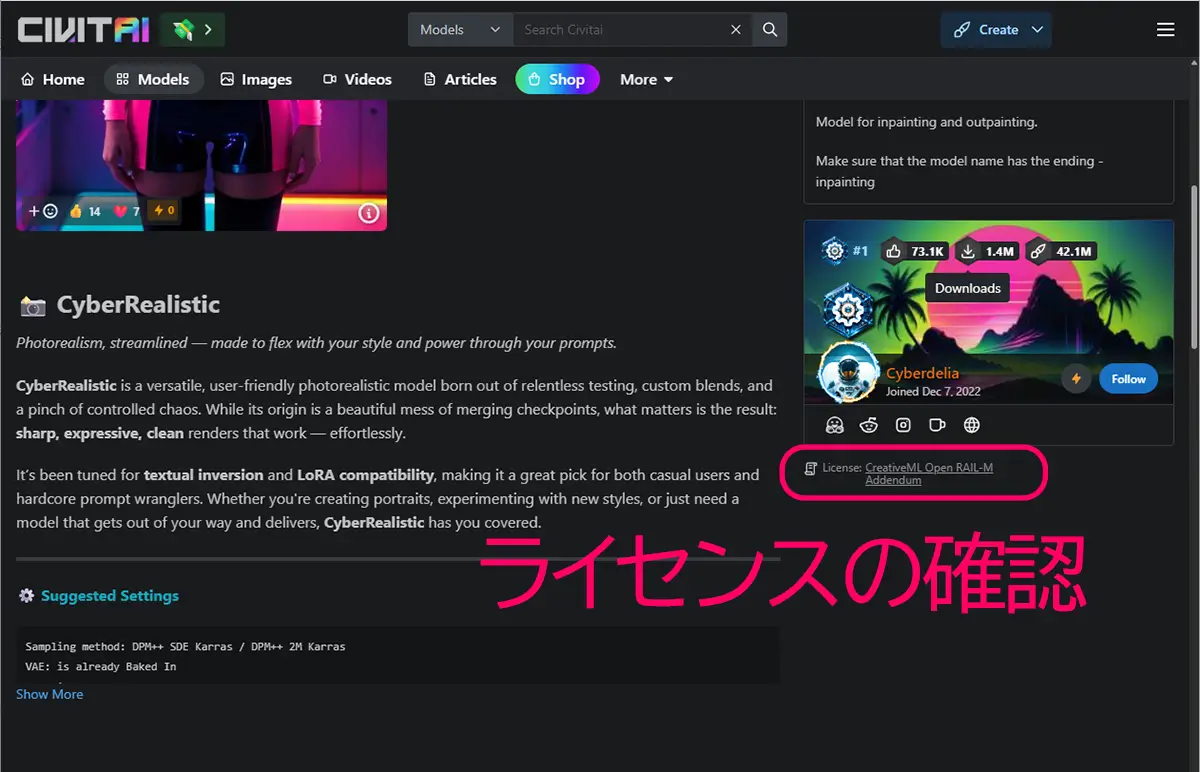The image size is (1200, 772).
Task: Click the thumbs-up reaction showing 14
Action: [84, 211]
